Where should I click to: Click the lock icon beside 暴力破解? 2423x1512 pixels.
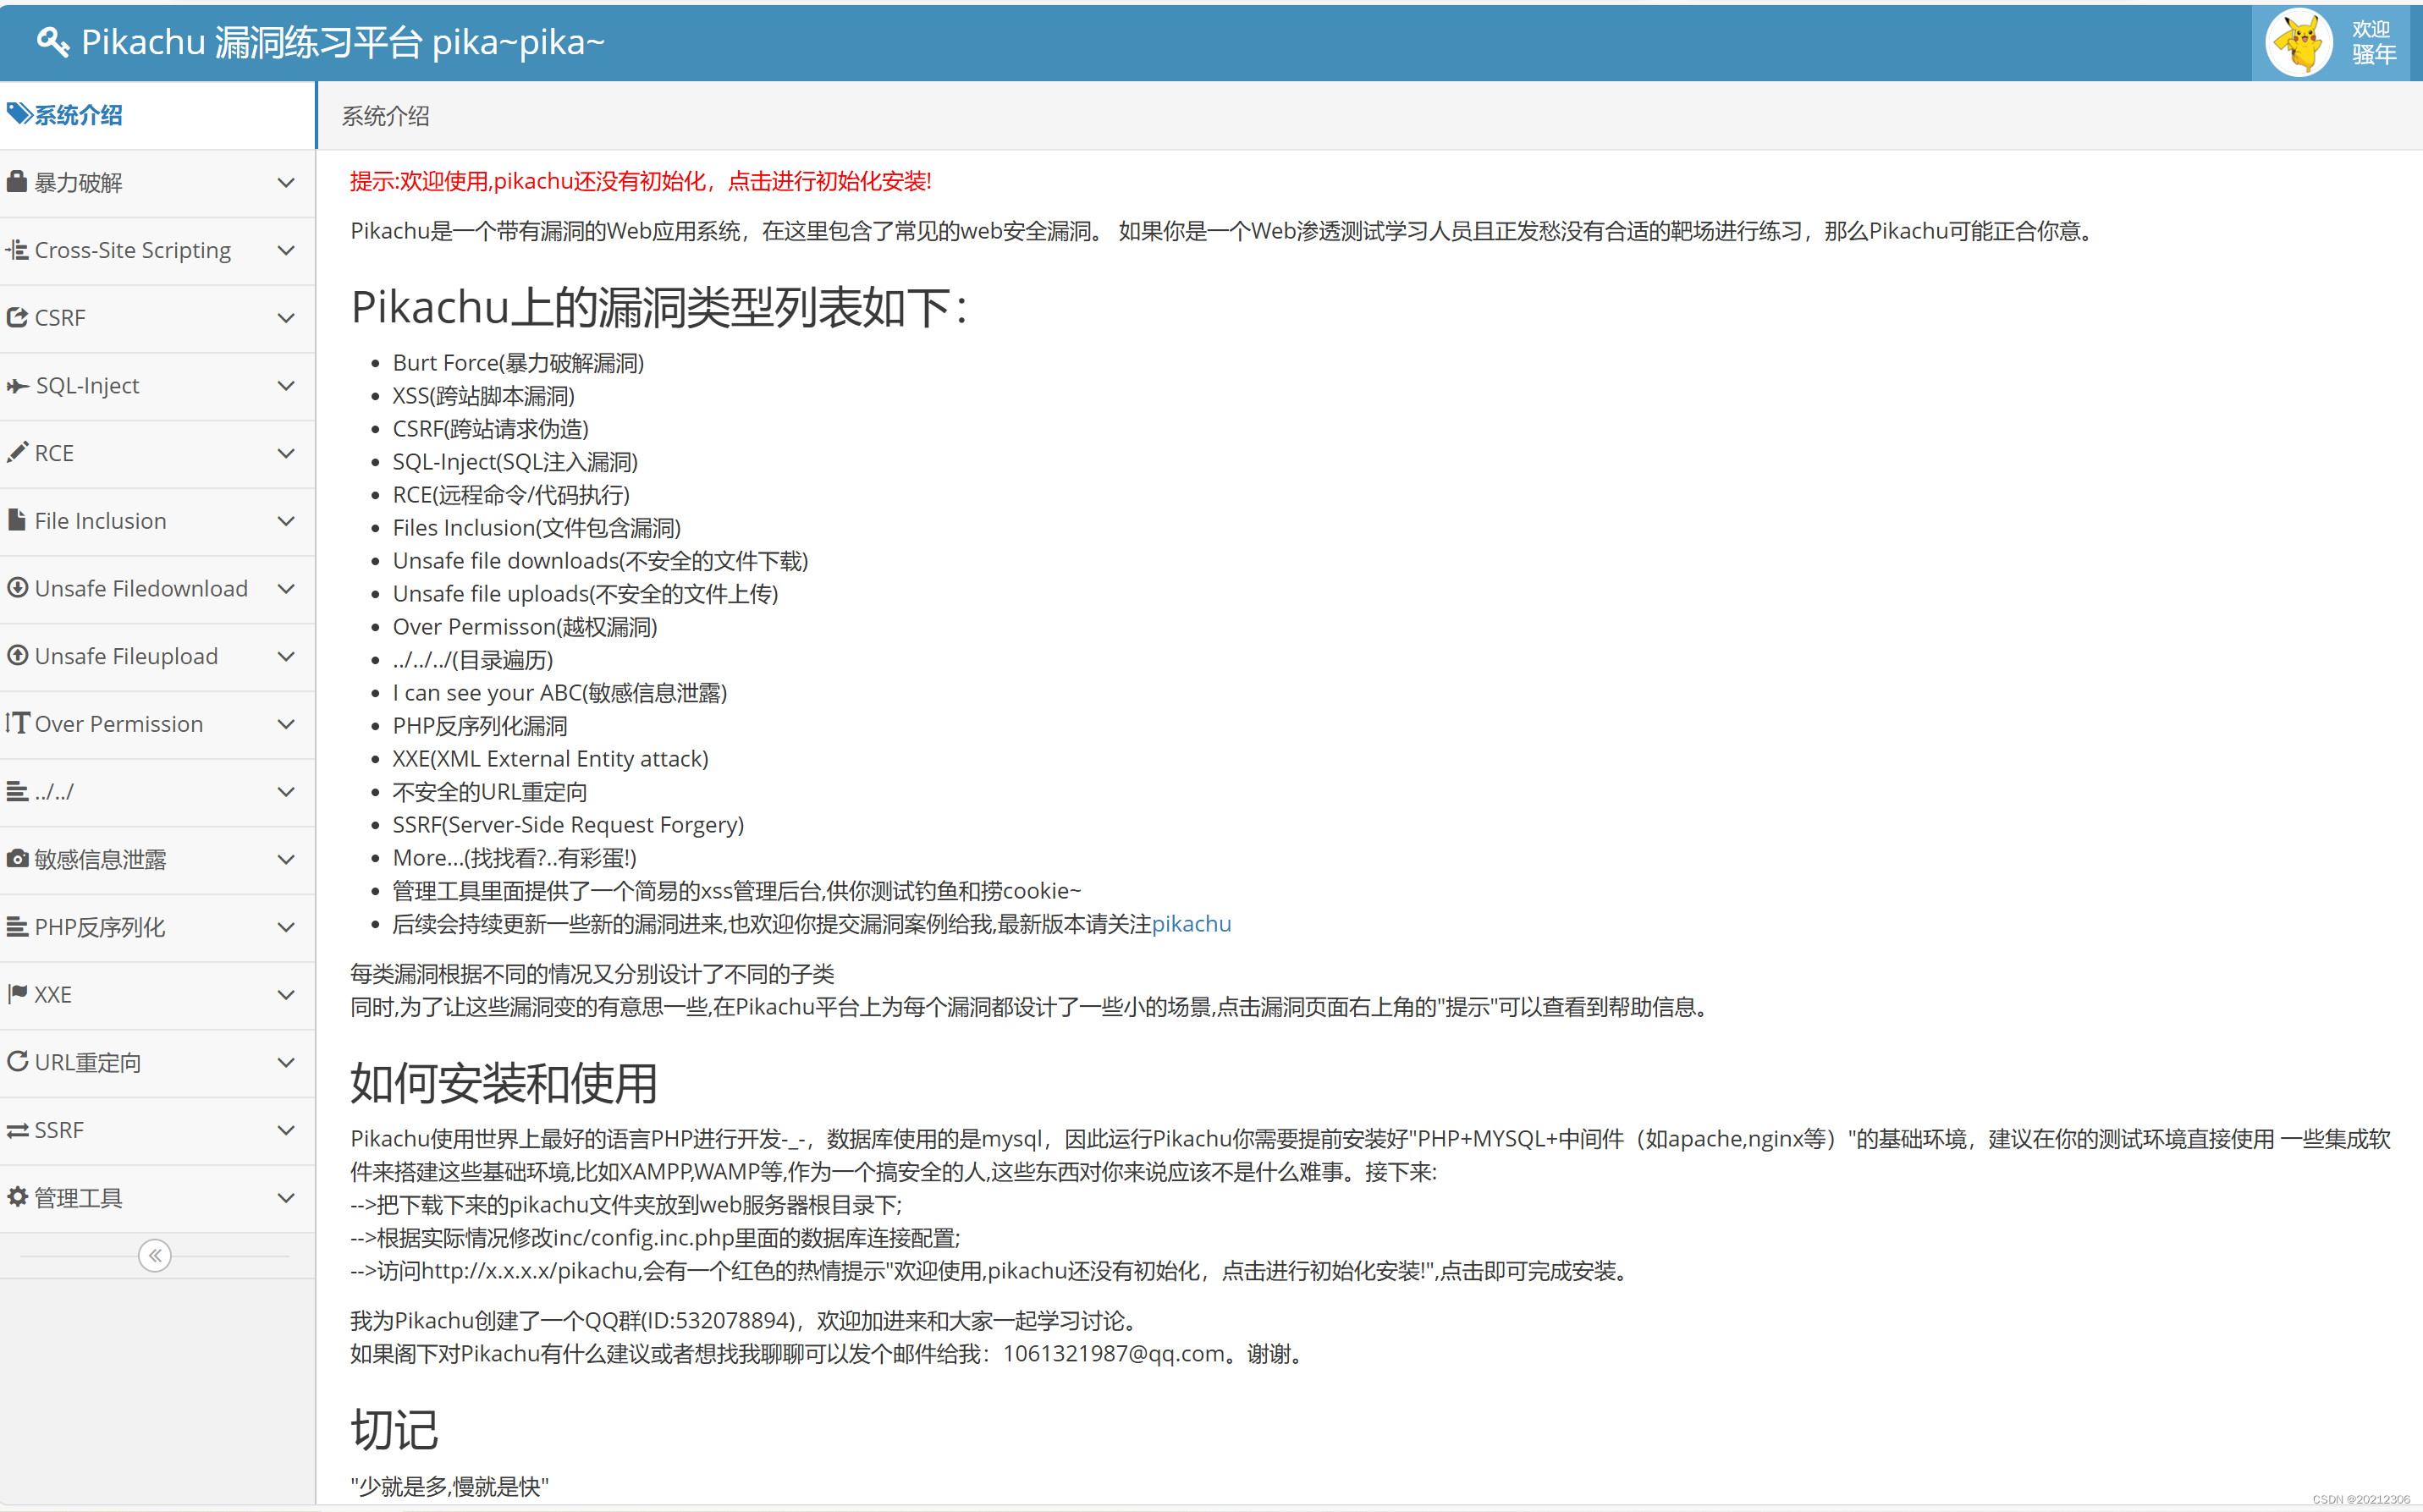tap(16, 182)
